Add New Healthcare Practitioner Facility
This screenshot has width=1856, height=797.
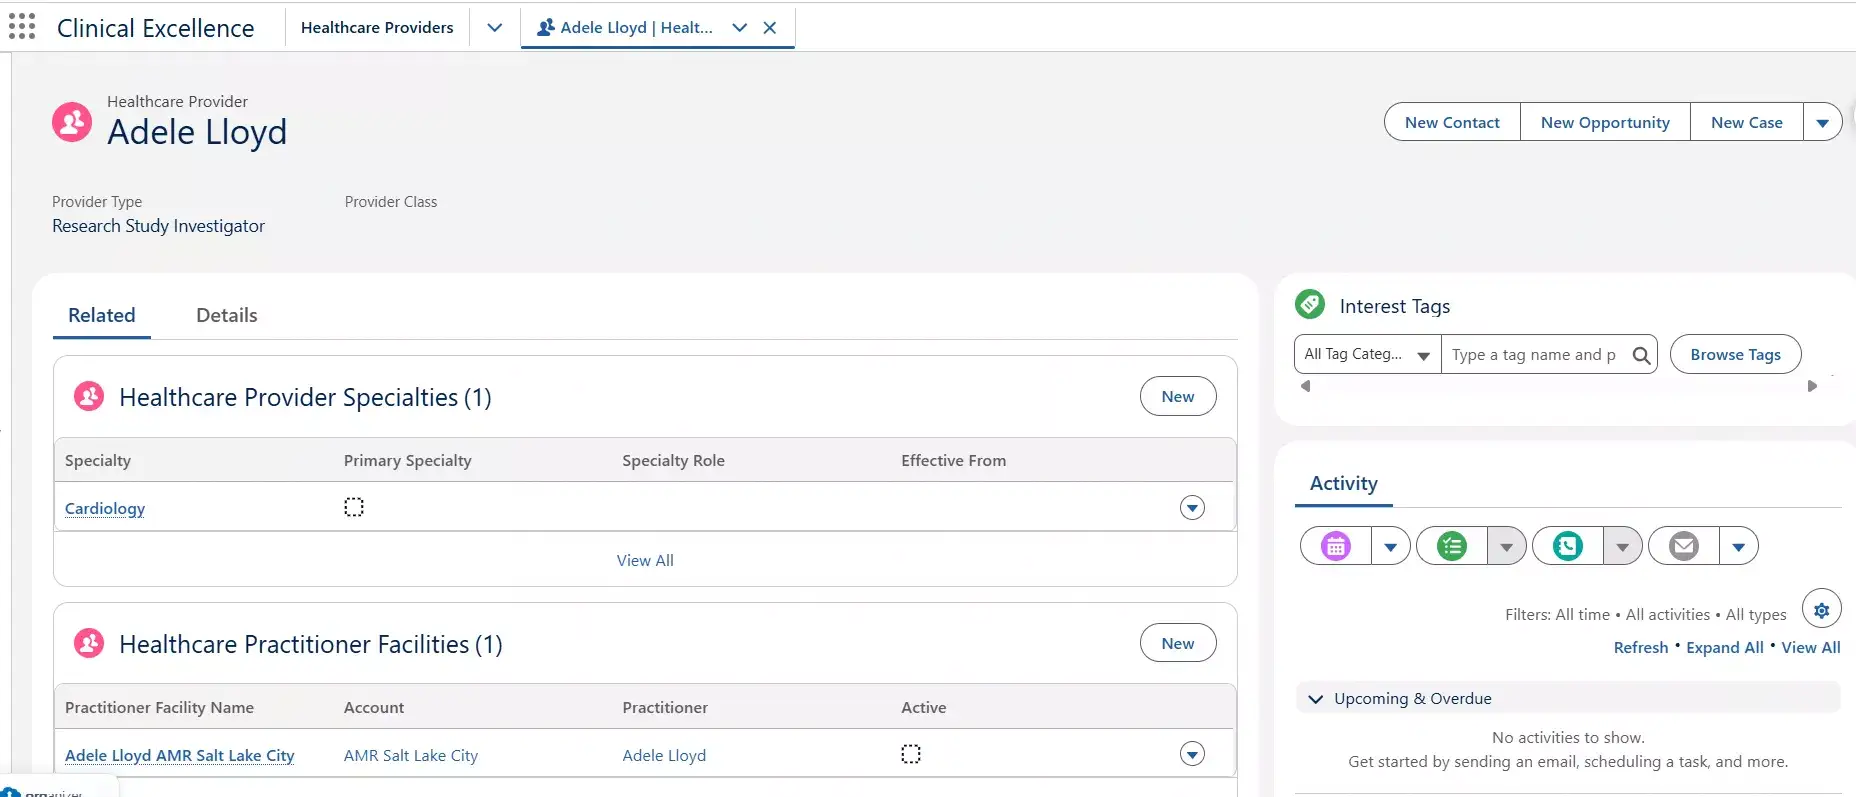[x=1178, y=644]
